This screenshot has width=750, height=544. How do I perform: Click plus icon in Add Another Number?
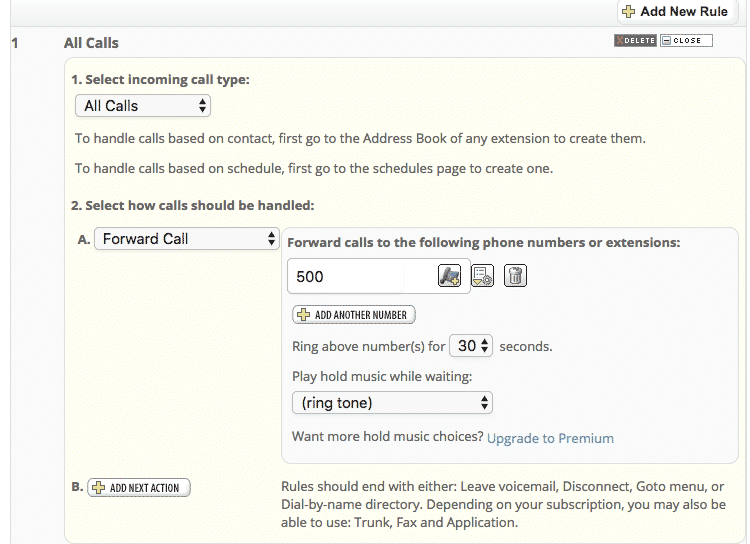pos(304,314)
